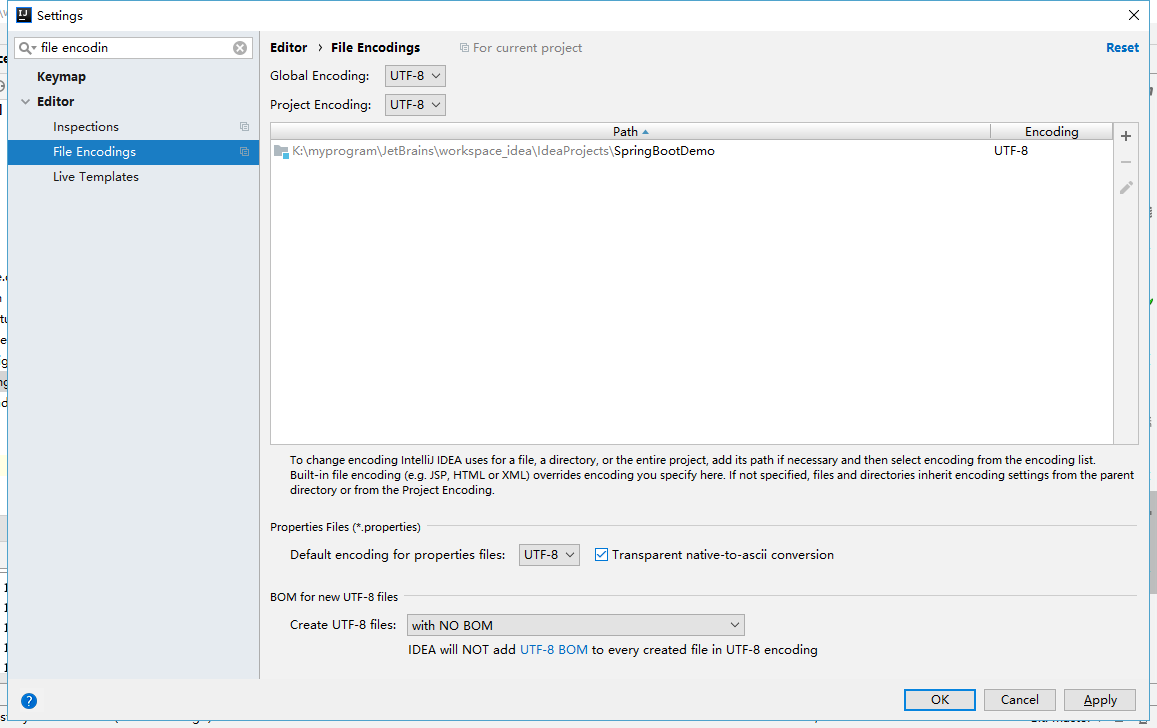The height and width of the screenshot is (728, 1157).
Task: Add a new path with the plus icon
Action: point(1125,136)
